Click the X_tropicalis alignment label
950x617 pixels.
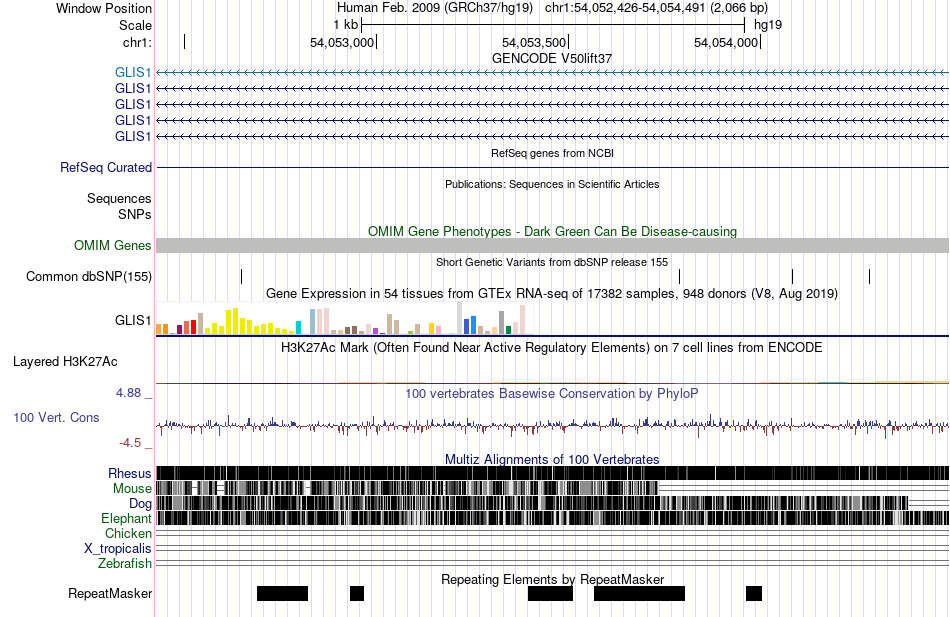(118, 549)
